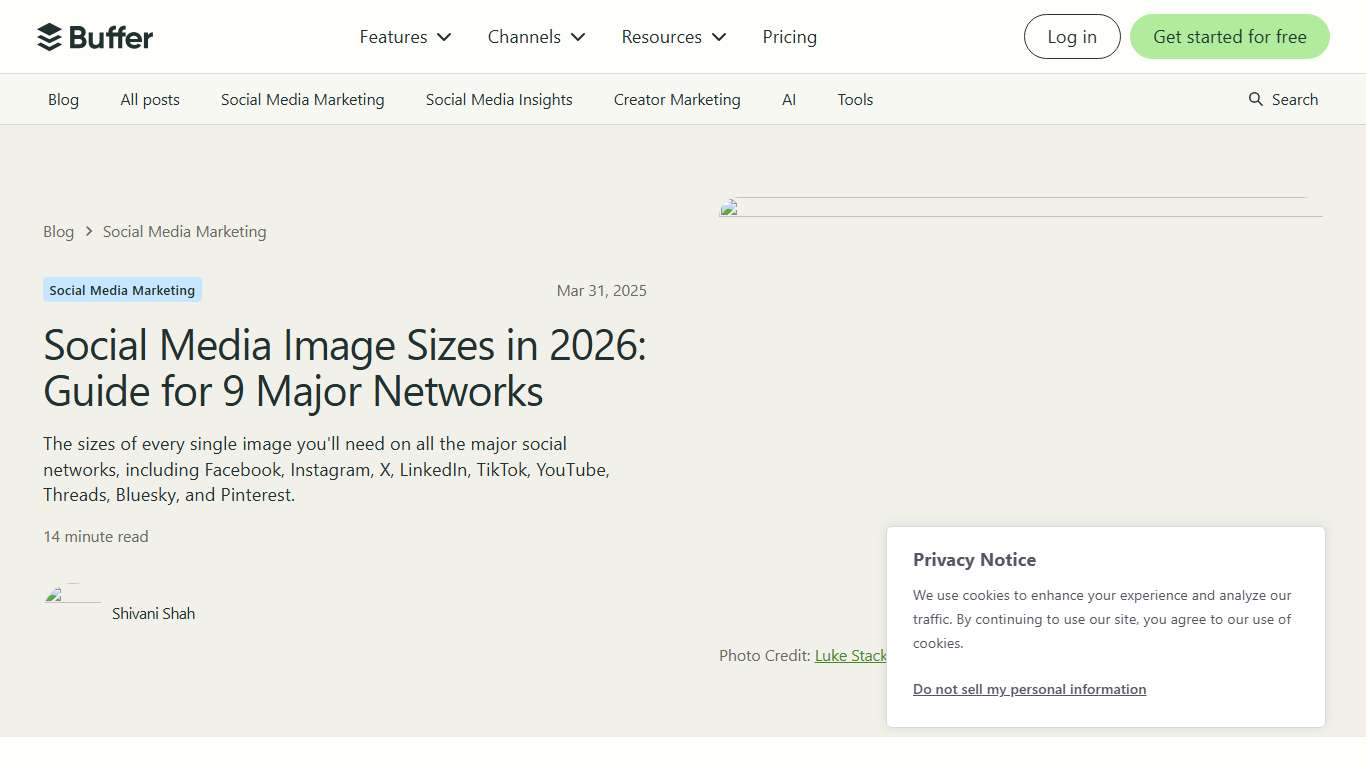The height and width of the screenshot is (768, 1366).
Task: Select the AI nav item
Action: click(x=789, y=99)
